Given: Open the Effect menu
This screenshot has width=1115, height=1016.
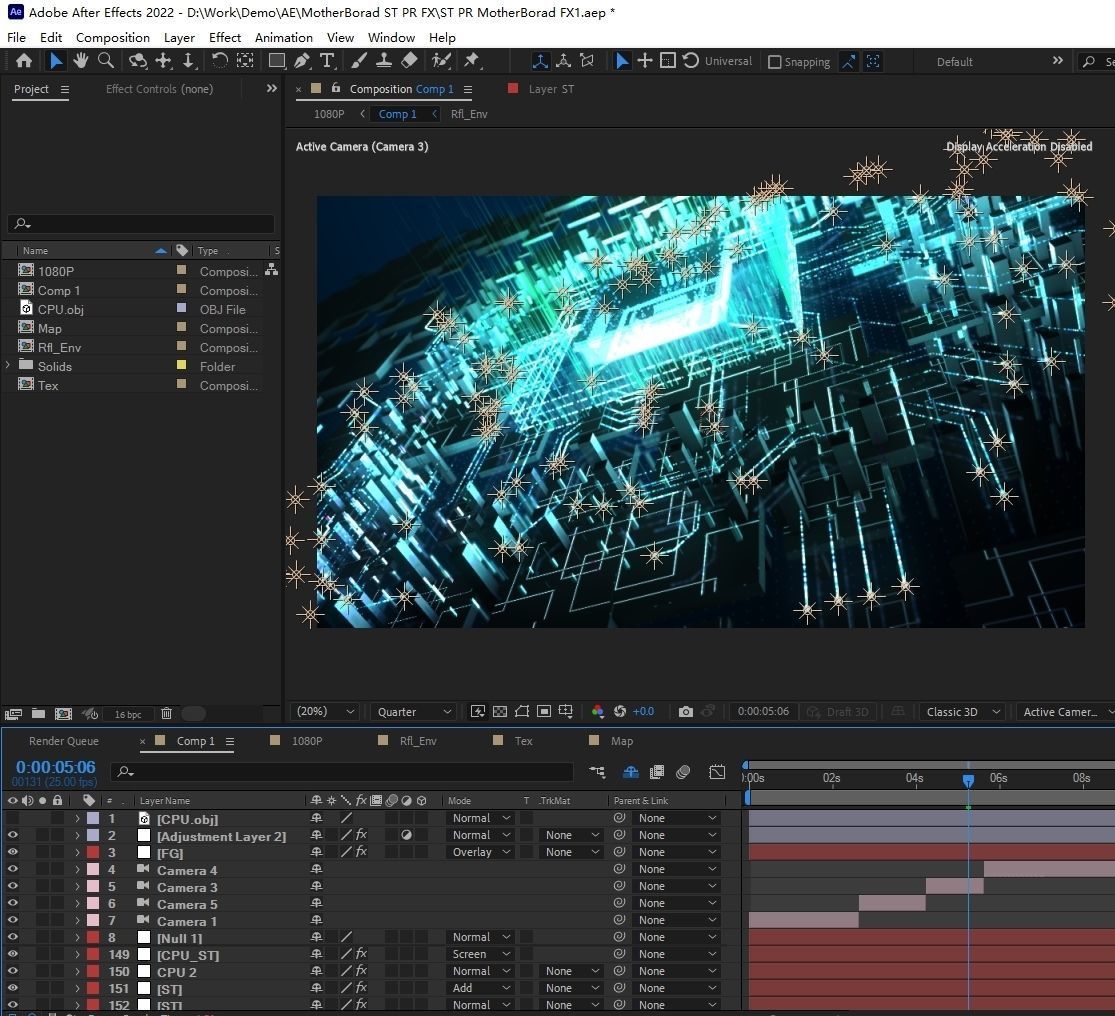Looking at the screenshot, I should click(x=225, y=38).
